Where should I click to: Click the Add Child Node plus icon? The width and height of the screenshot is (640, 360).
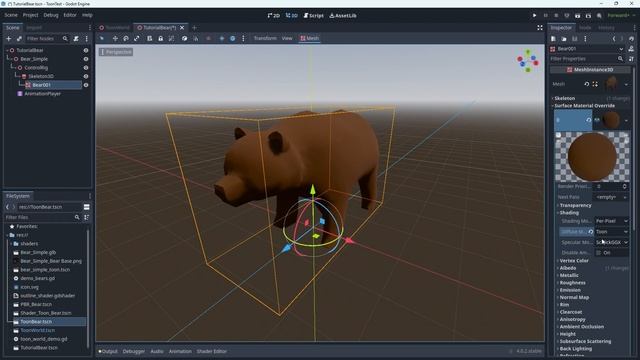[x=9, y=38]
